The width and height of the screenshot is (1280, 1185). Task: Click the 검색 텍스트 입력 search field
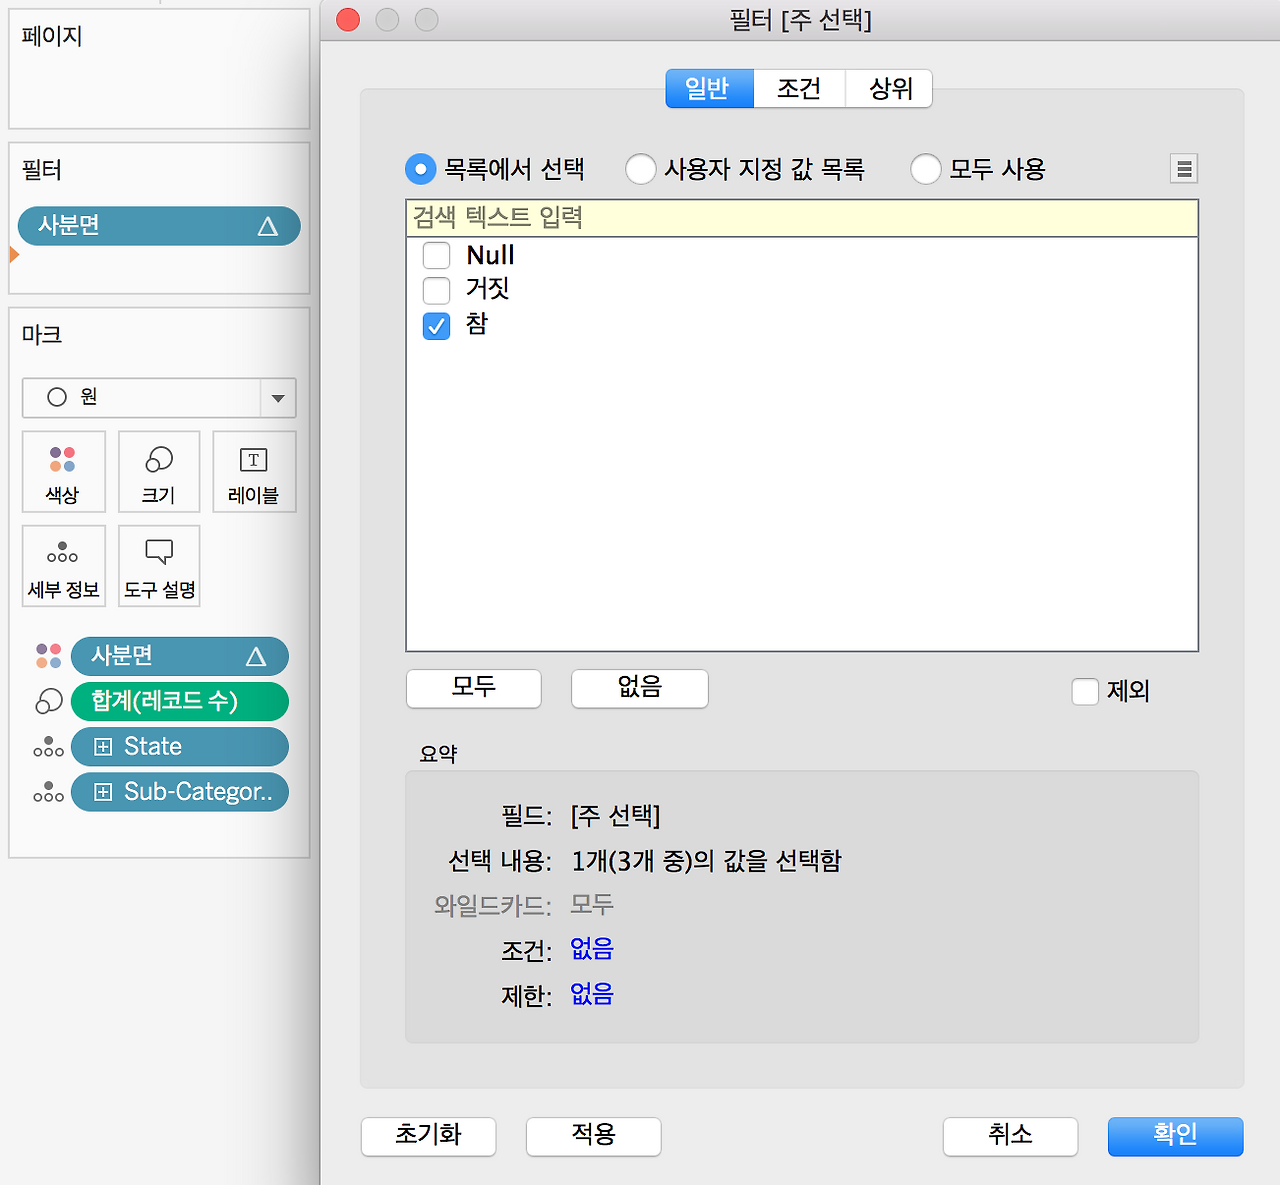point(802,218)
